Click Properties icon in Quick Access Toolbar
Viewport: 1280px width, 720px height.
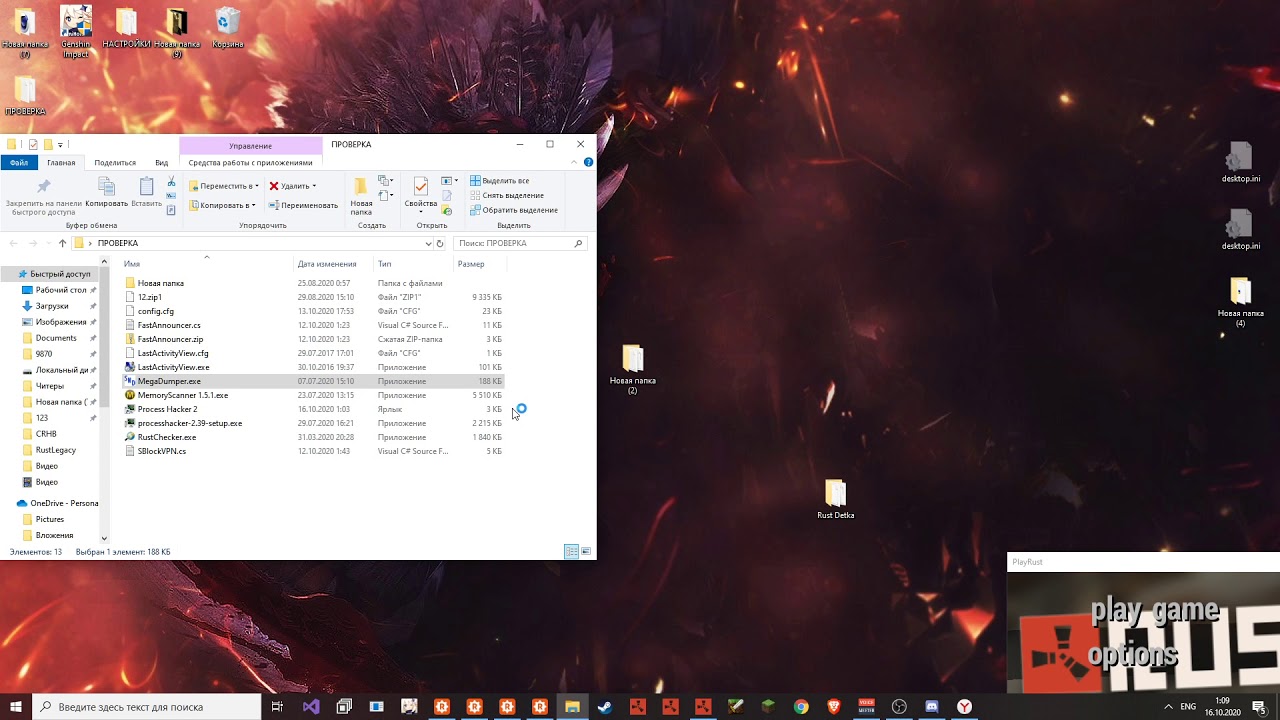tap(32, 145)
